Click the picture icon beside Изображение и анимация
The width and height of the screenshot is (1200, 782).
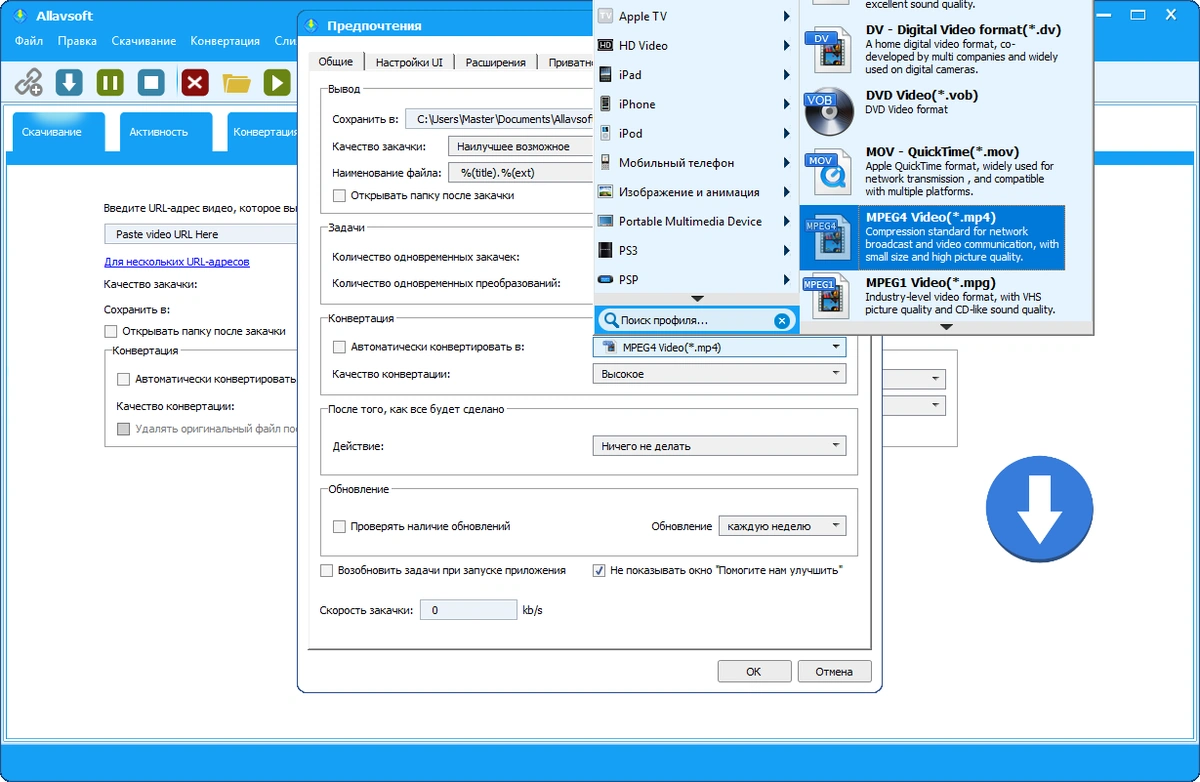click(605, 191)
